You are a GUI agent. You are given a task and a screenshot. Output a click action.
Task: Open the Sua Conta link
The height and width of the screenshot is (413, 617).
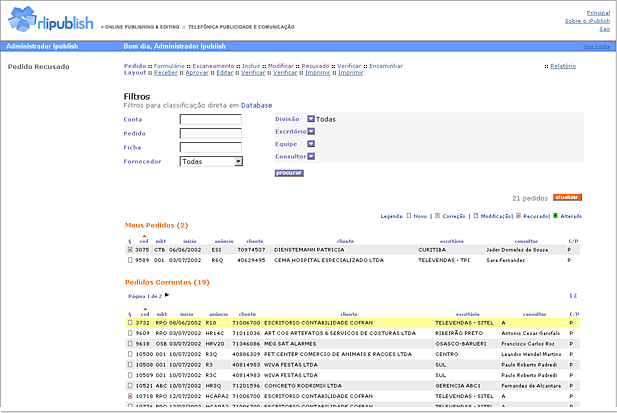pos(597,46)
